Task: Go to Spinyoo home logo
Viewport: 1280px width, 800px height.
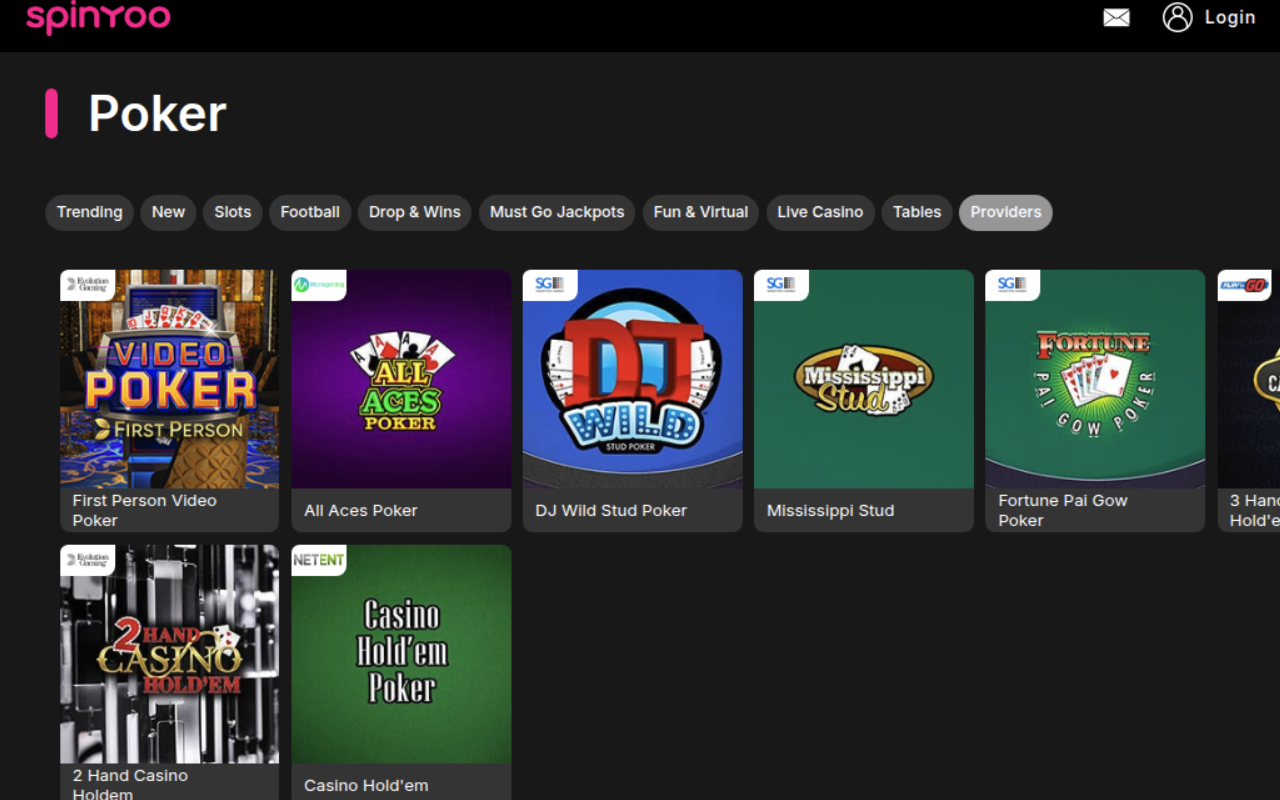Action: 98,18
